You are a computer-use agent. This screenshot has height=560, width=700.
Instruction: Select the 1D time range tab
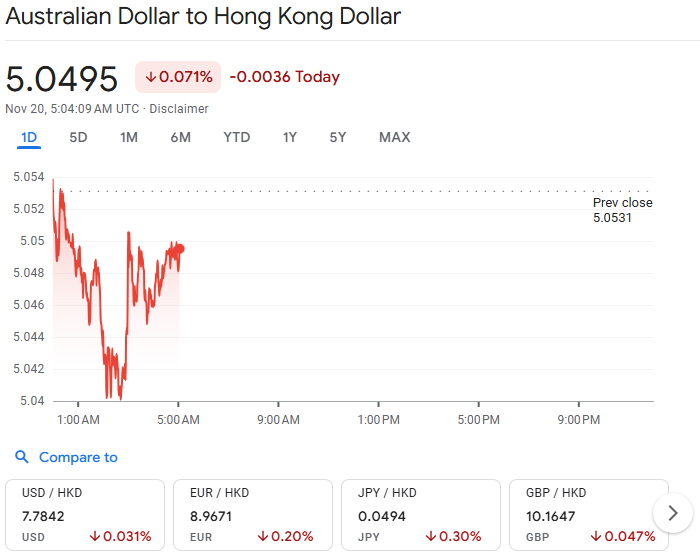coord(29,137)
